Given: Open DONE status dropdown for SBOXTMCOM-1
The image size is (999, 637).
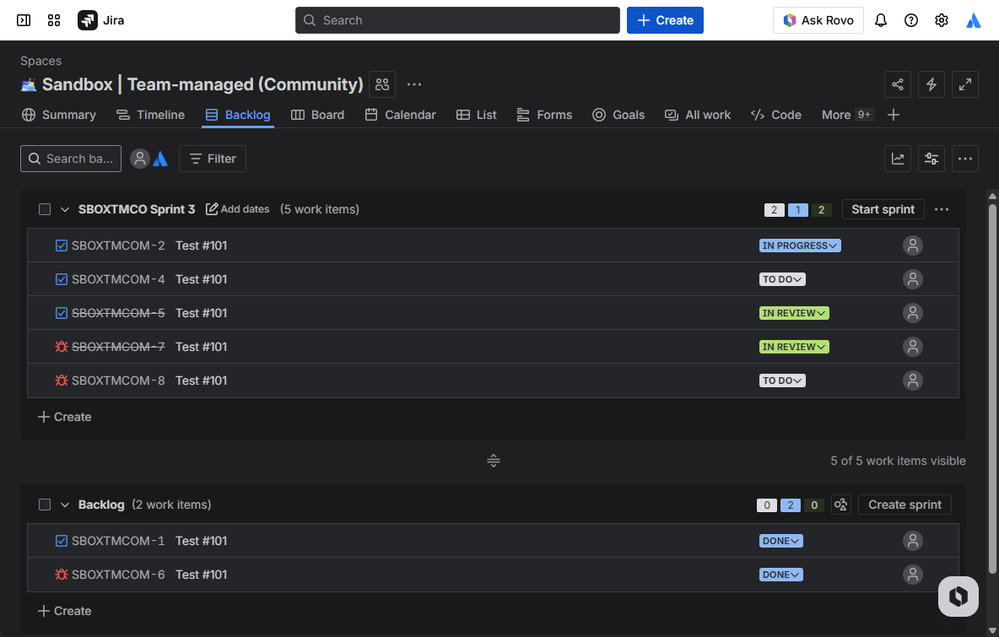Looking at the screenshot, I should click(781, 541).
